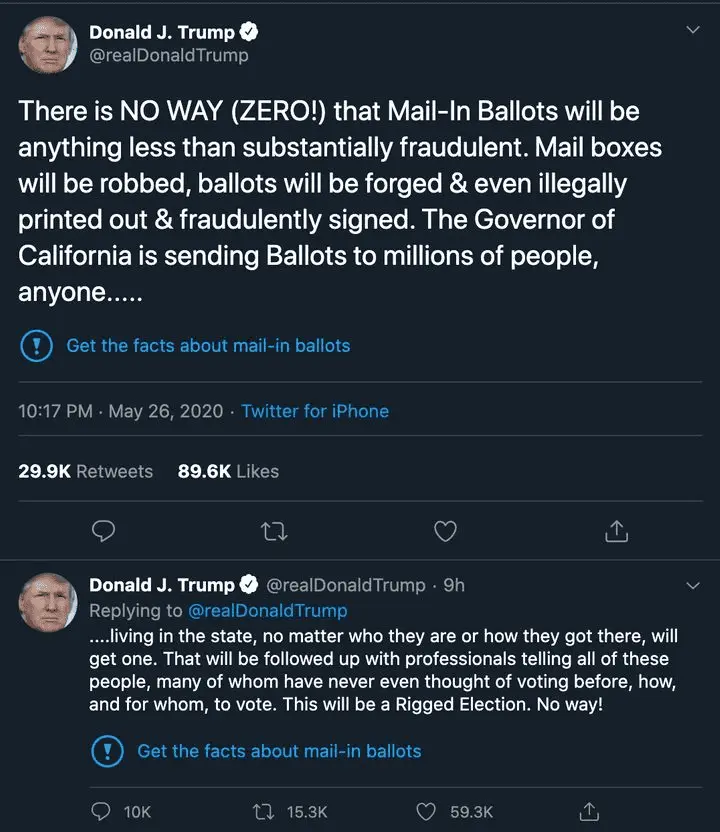Like the reply tweet showing 59.3K
720x832 pixels.
click(427, 811)
